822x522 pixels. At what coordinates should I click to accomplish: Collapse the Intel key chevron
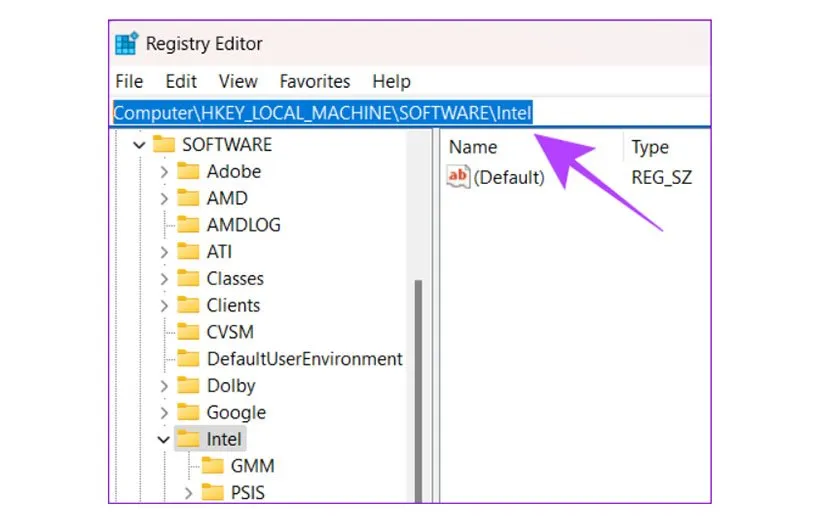pos(163,439)
